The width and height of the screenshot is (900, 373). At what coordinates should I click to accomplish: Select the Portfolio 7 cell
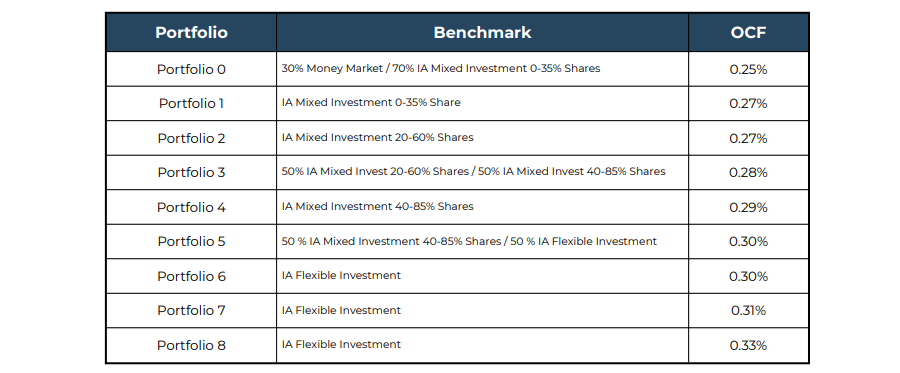pyautogui.click(x=191, y=310)
